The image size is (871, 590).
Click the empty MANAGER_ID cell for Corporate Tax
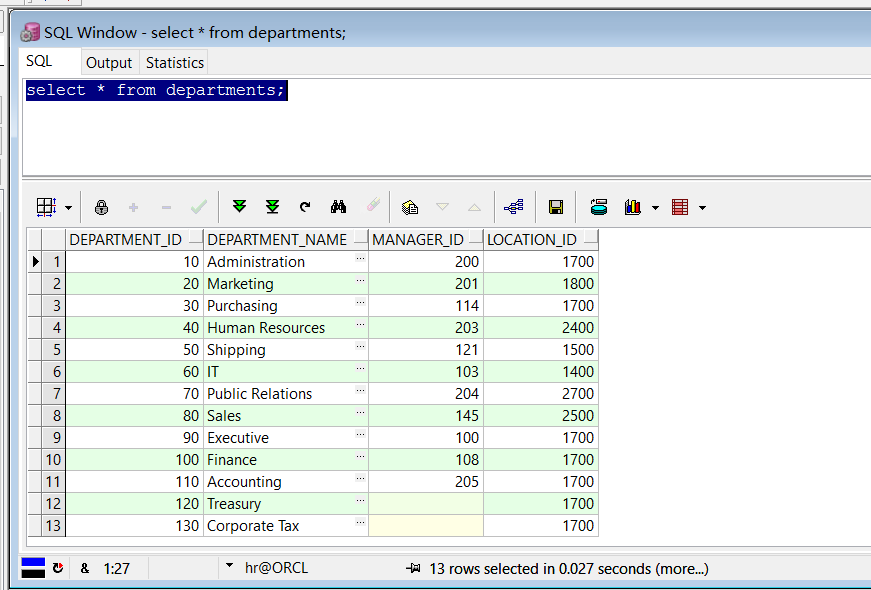click(426, 526)
